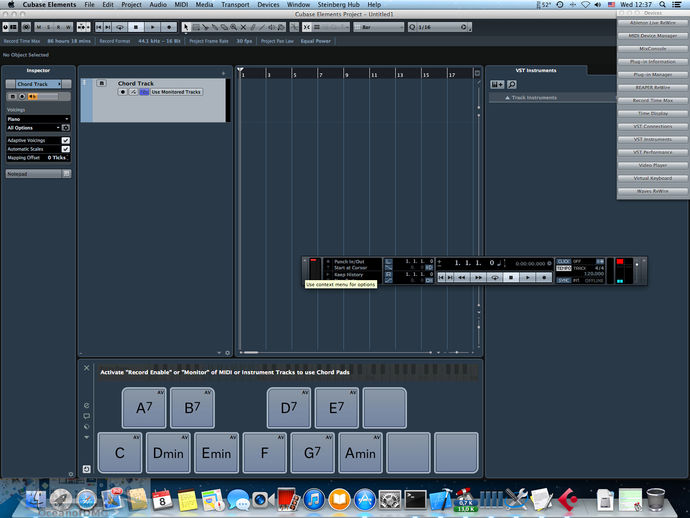The width and height of the screenshot is (690, 518).
Task: Click Video Player in Devices panel
Action: pos(653,165)
